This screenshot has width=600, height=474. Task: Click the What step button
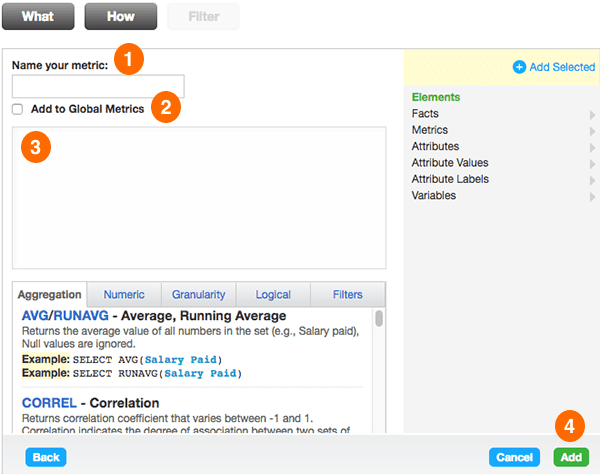coord(38,17)
